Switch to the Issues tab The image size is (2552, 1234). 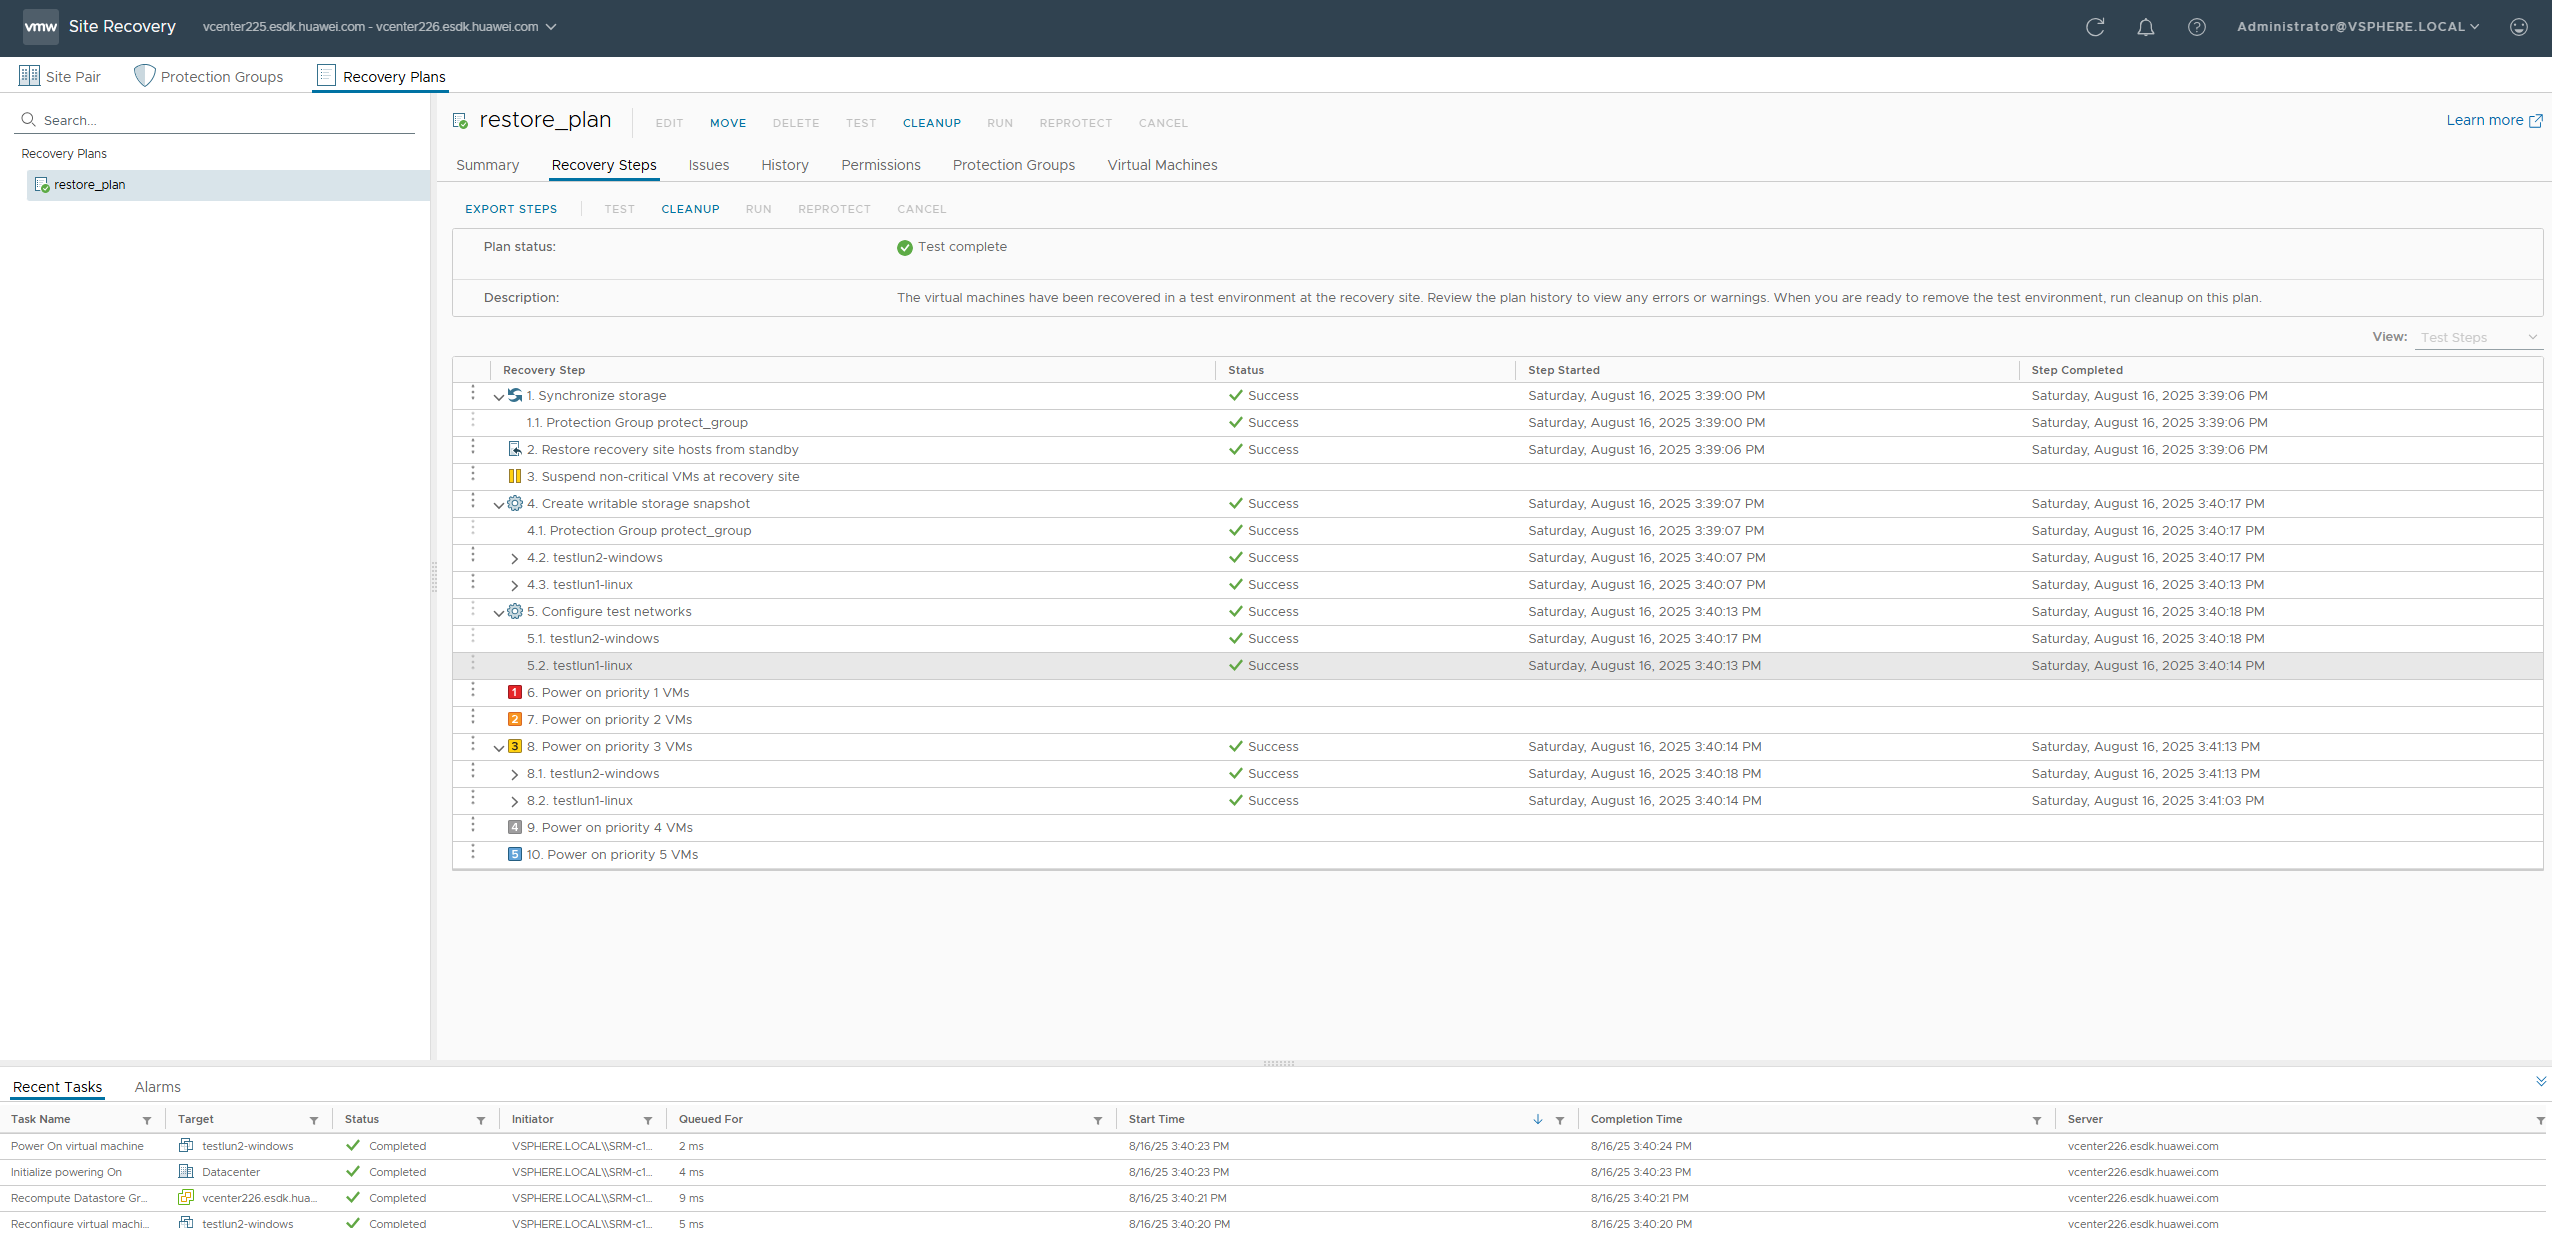point(709,165)
